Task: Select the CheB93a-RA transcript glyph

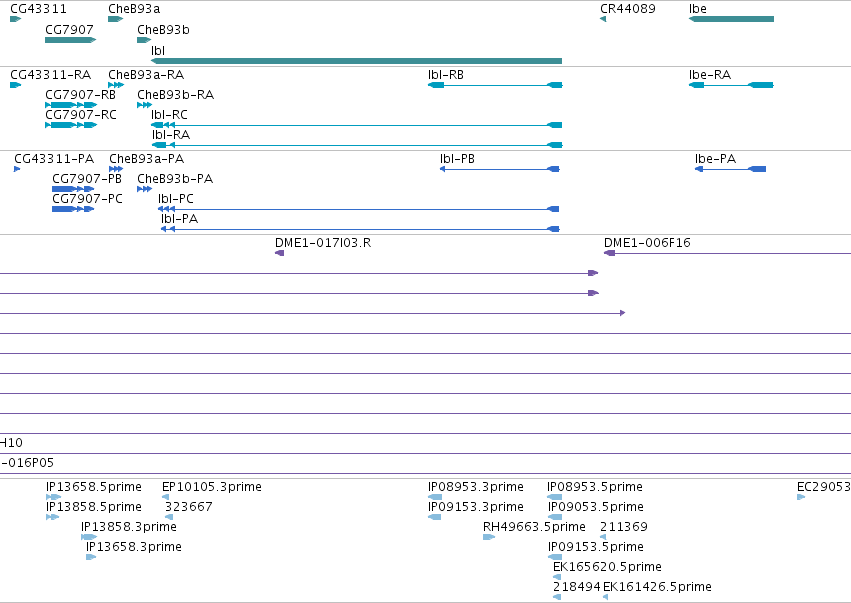Action: coord(116,85)
